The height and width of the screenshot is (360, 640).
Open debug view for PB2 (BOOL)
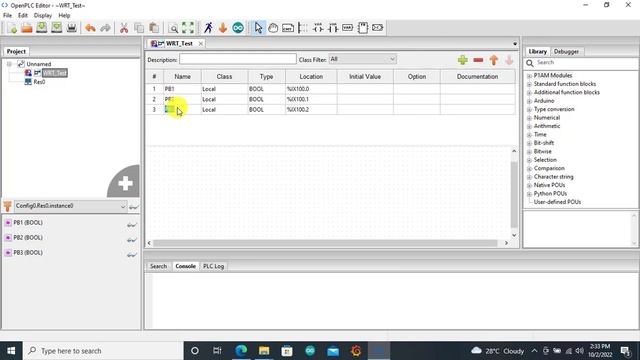(x=131, y=240)
